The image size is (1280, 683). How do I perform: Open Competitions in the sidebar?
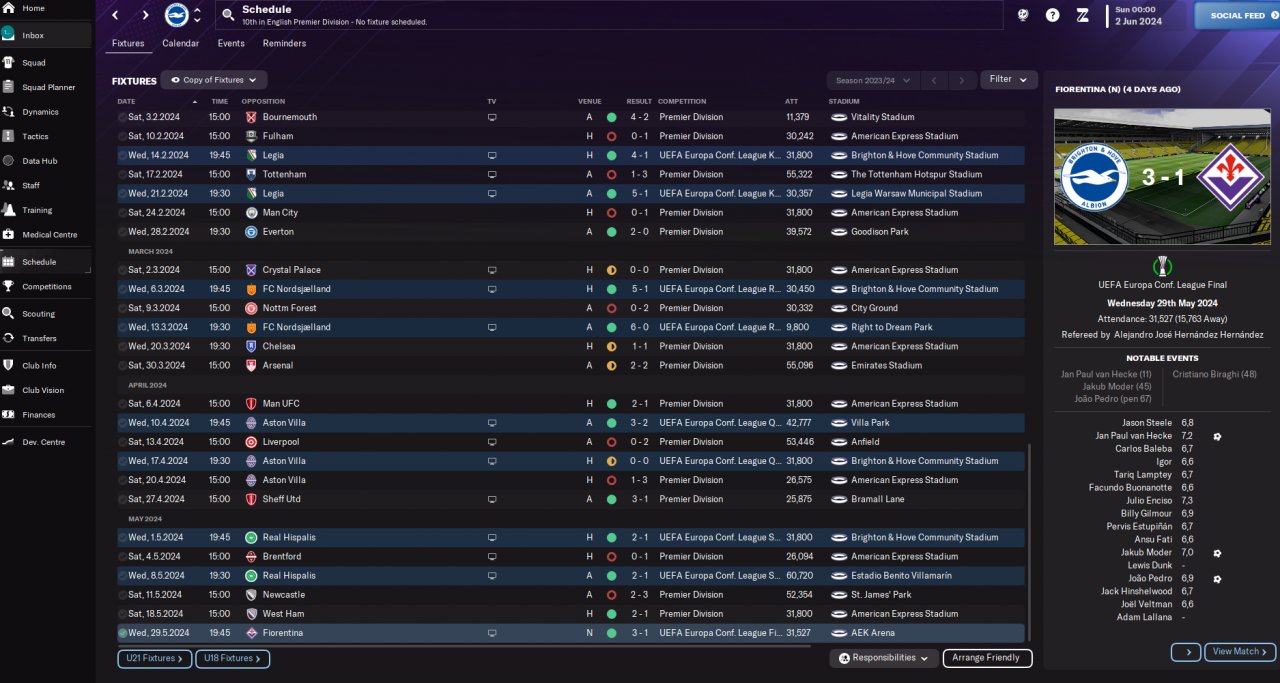(x=47, y=286)
